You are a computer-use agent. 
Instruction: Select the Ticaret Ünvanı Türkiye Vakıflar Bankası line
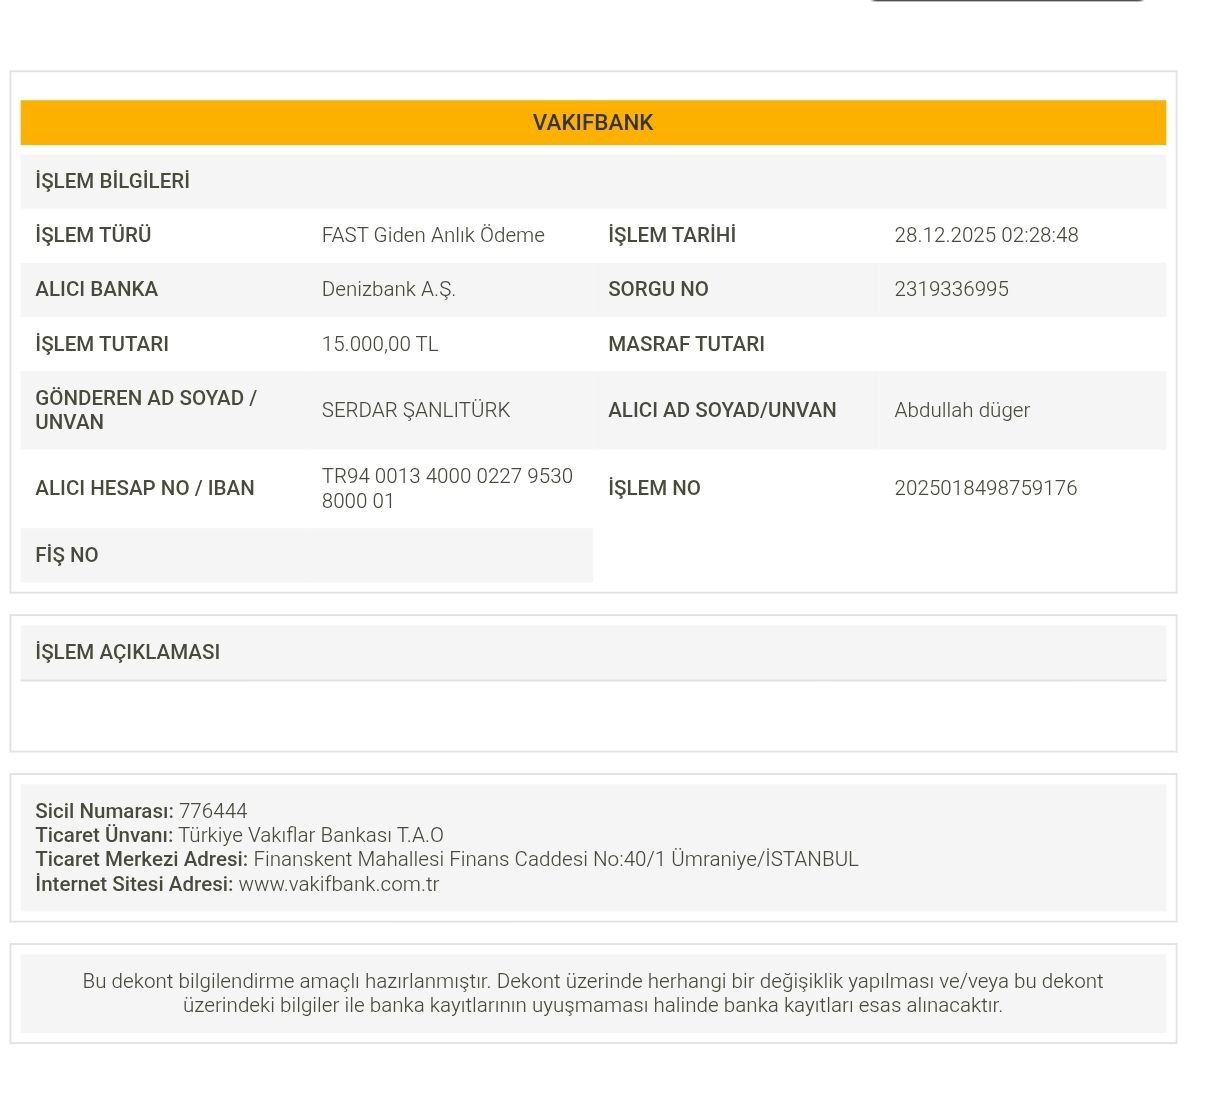point(239,835)
